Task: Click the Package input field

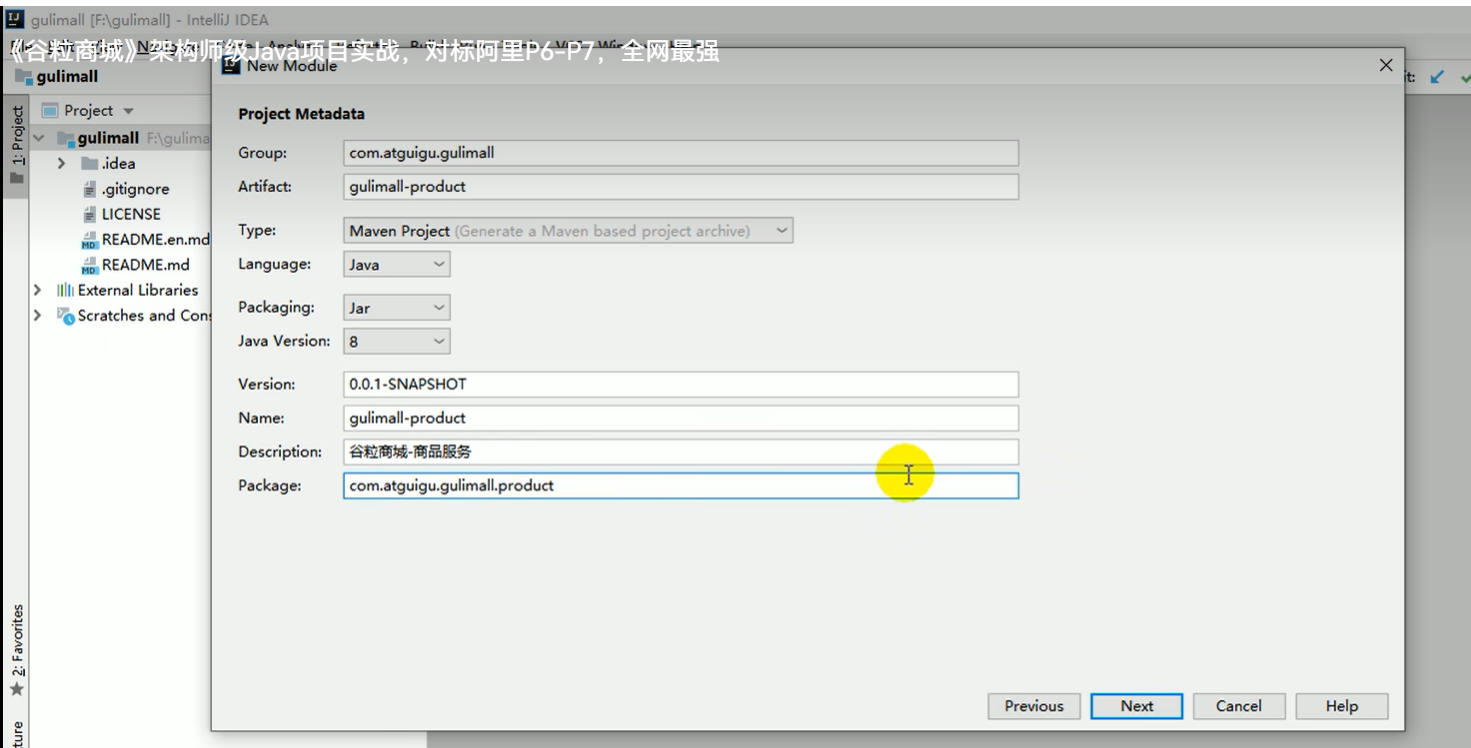Action: [x=681, y=485]
